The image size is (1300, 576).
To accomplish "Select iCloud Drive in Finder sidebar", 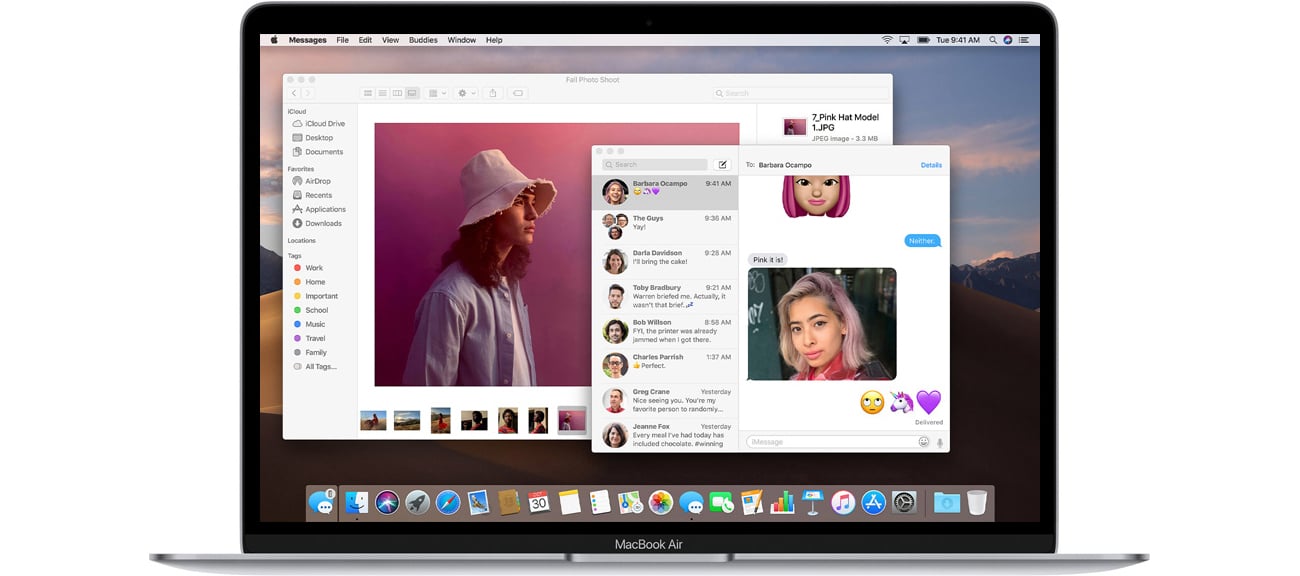I will tap(318, 124).
